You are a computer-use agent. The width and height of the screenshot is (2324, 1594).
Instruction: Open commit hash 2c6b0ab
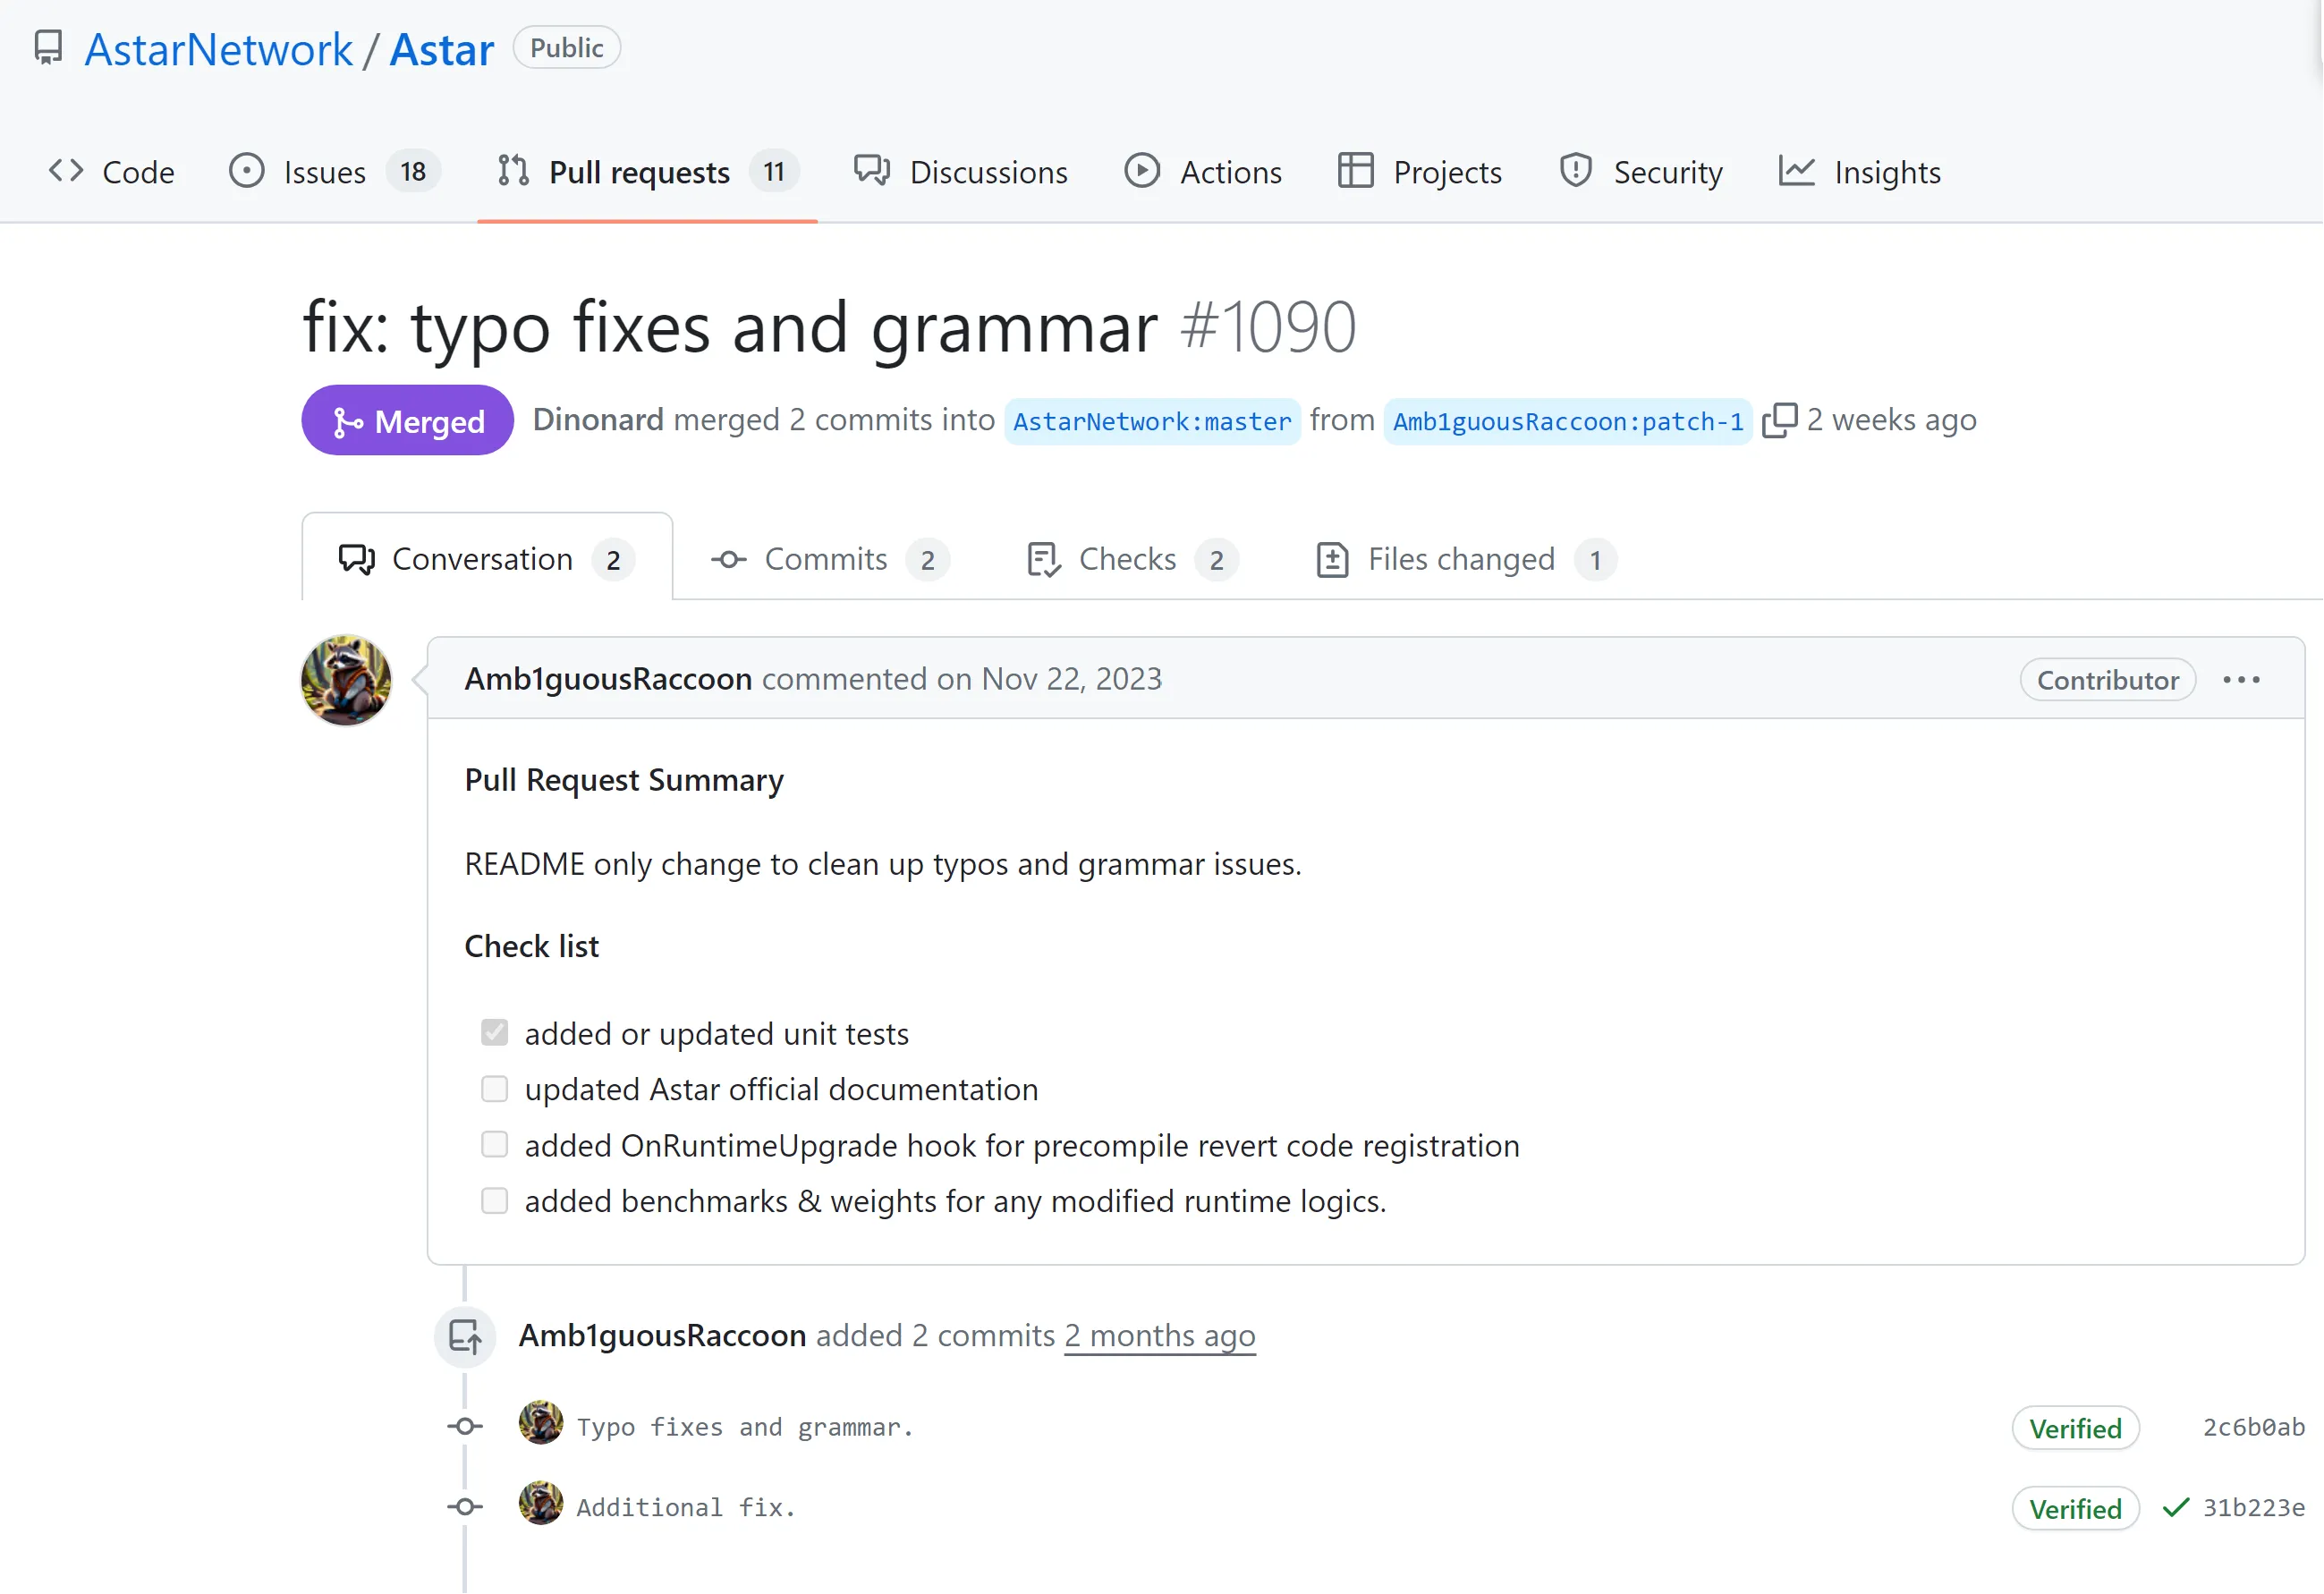click(x=2253, y=1427)
